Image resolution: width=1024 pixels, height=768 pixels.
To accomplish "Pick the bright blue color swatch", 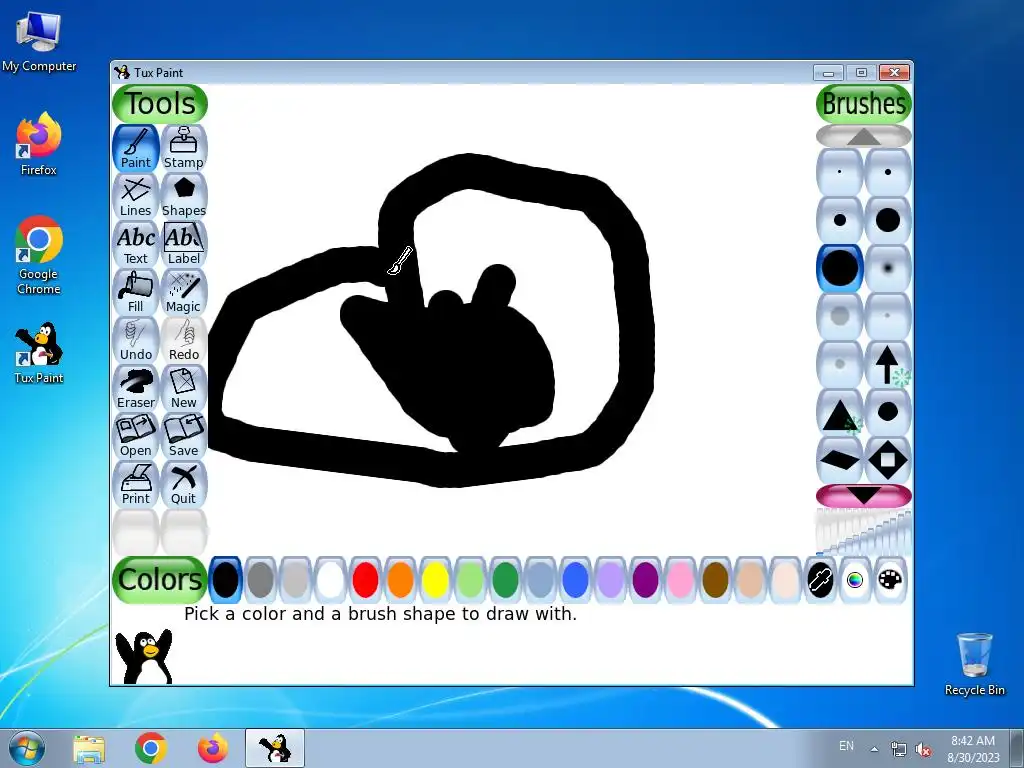I will (x=575, y=580).
